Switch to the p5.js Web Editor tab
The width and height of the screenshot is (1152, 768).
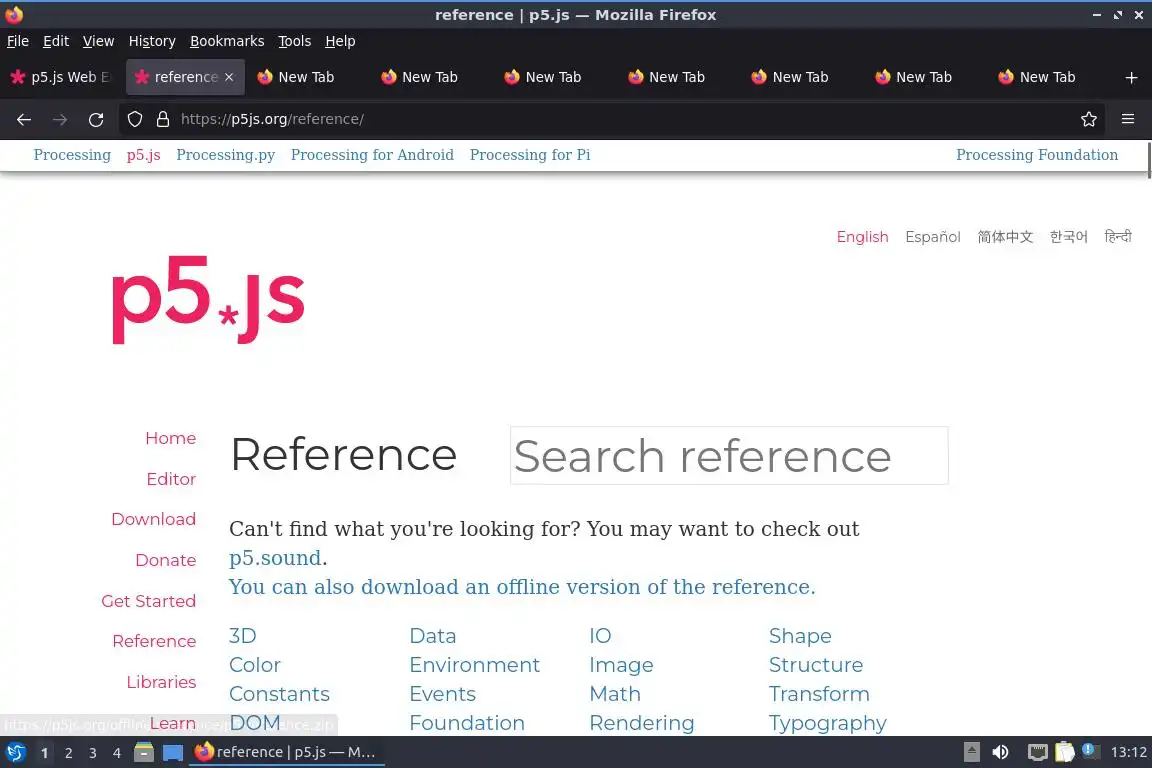tap(62, 77)
